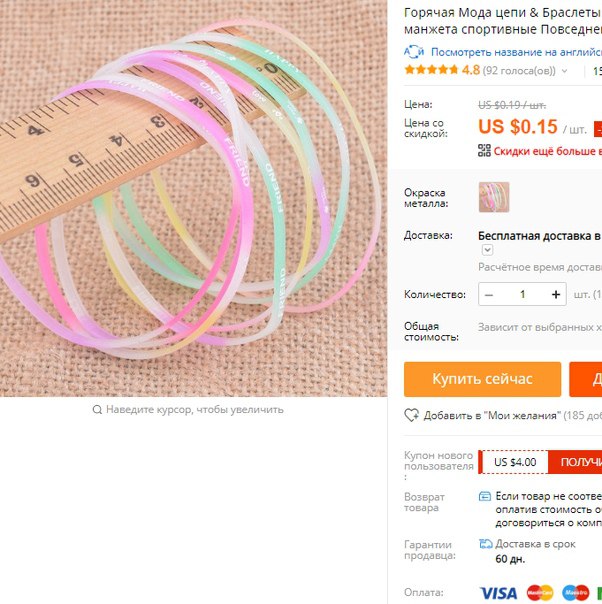The image size is (602, 604).
Task: Click the VISA payment logo
Action: (498, 593)
